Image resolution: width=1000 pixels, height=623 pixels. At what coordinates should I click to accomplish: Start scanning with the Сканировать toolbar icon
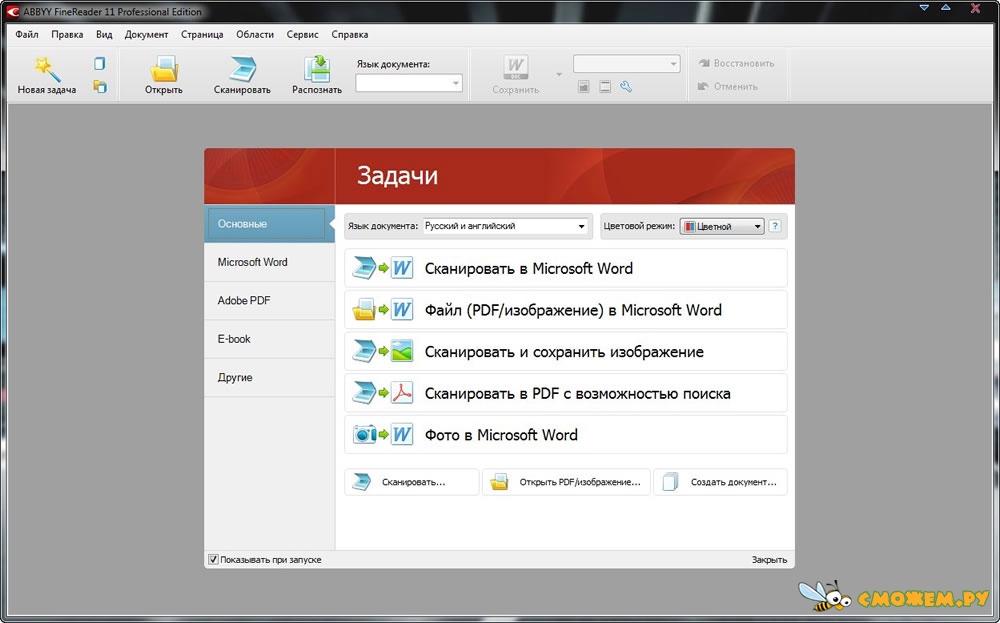242,69
